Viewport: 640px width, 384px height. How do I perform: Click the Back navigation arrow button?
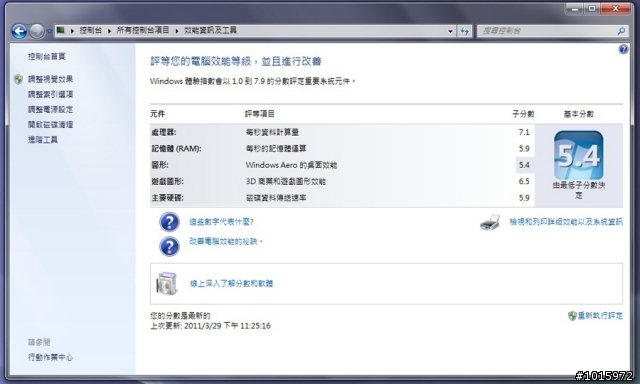19,31
